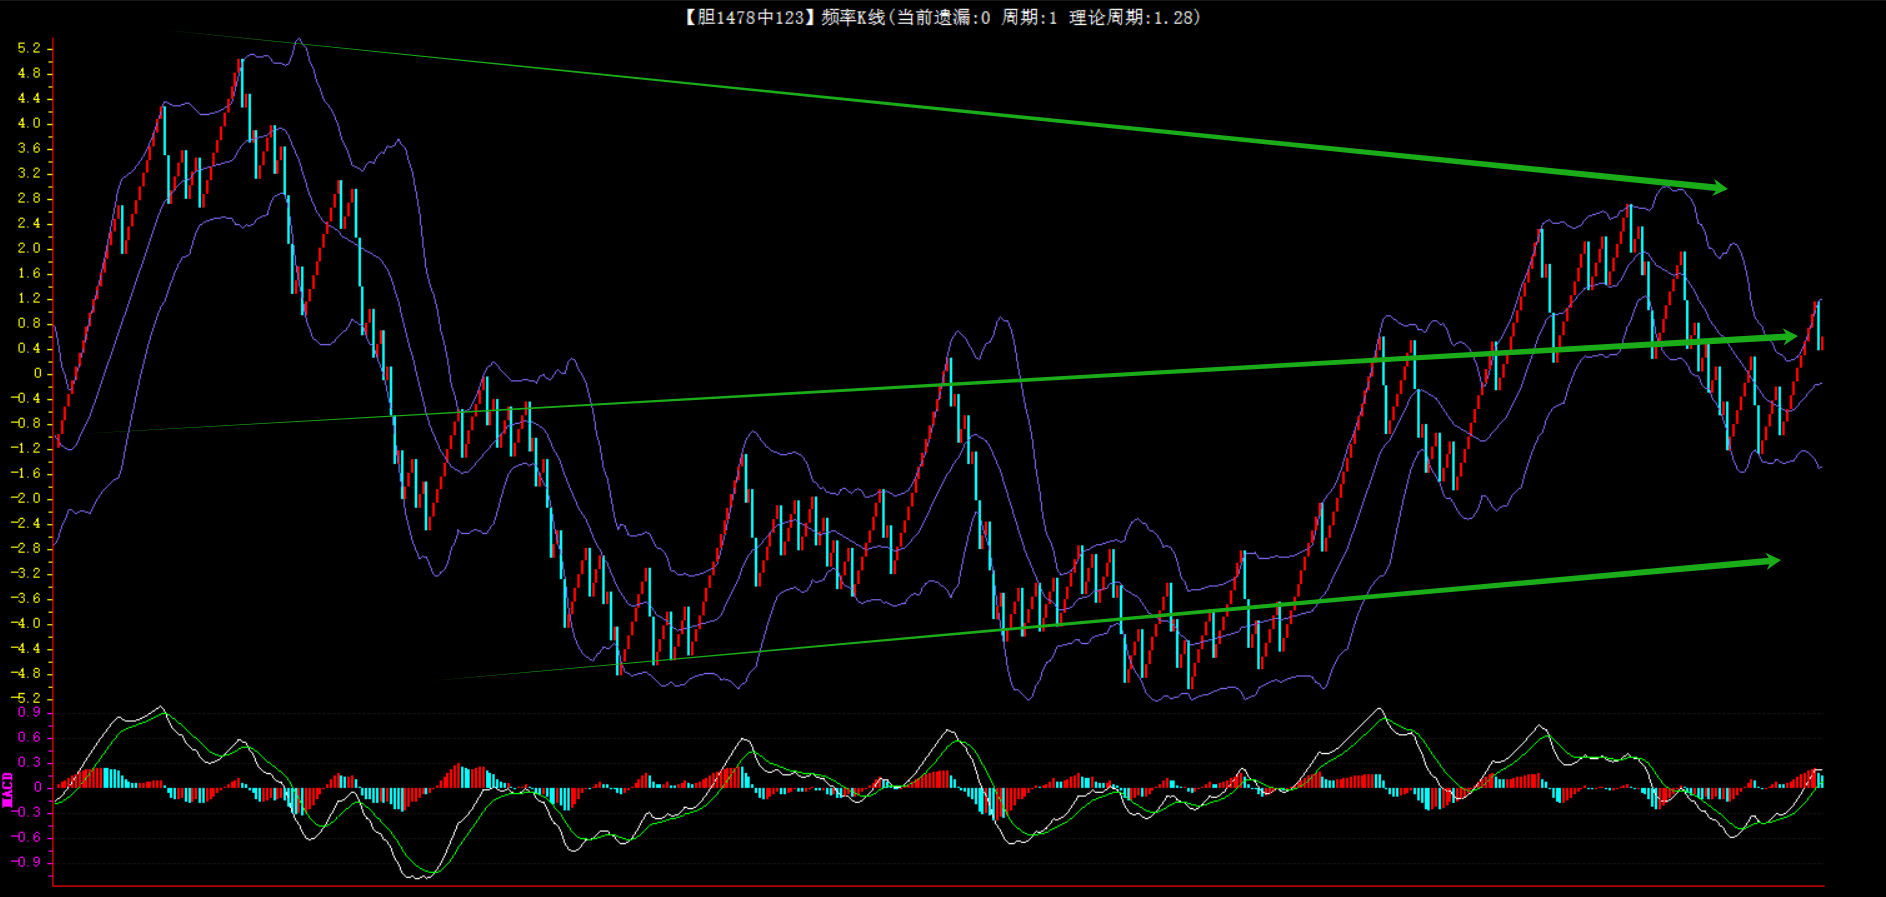Click the deepest MACD line trough
The image size is (1886, 897).
pyautogui.click(x=418, y=877)
